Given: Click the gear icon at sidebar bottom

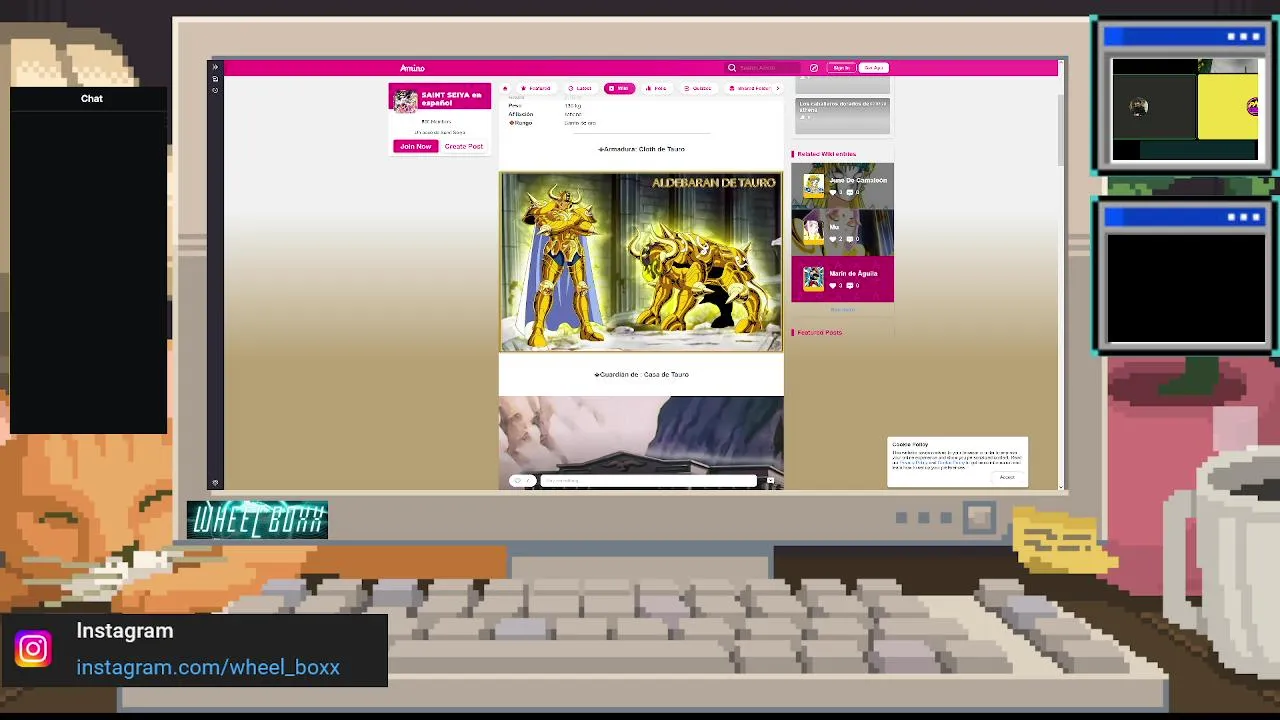Looking at the screenshot, I should click(x=214, y=483).
